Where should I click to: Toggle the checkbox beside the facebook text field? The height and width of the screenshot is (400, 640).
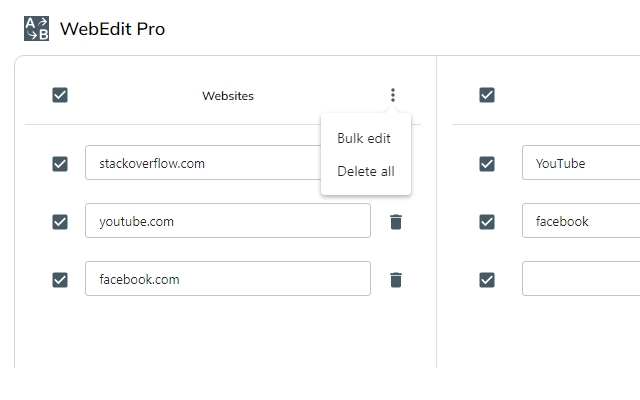[487, 222]
